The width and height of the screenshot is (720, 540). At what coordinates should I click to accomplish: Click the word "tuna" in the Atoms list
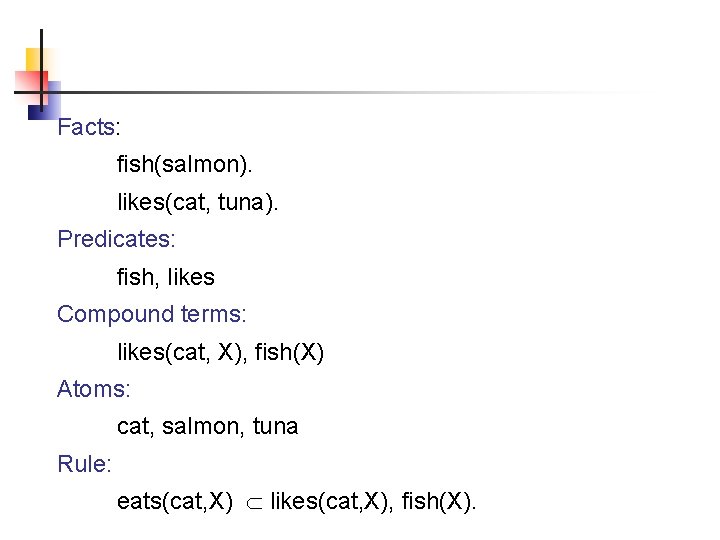coord(275,427)
